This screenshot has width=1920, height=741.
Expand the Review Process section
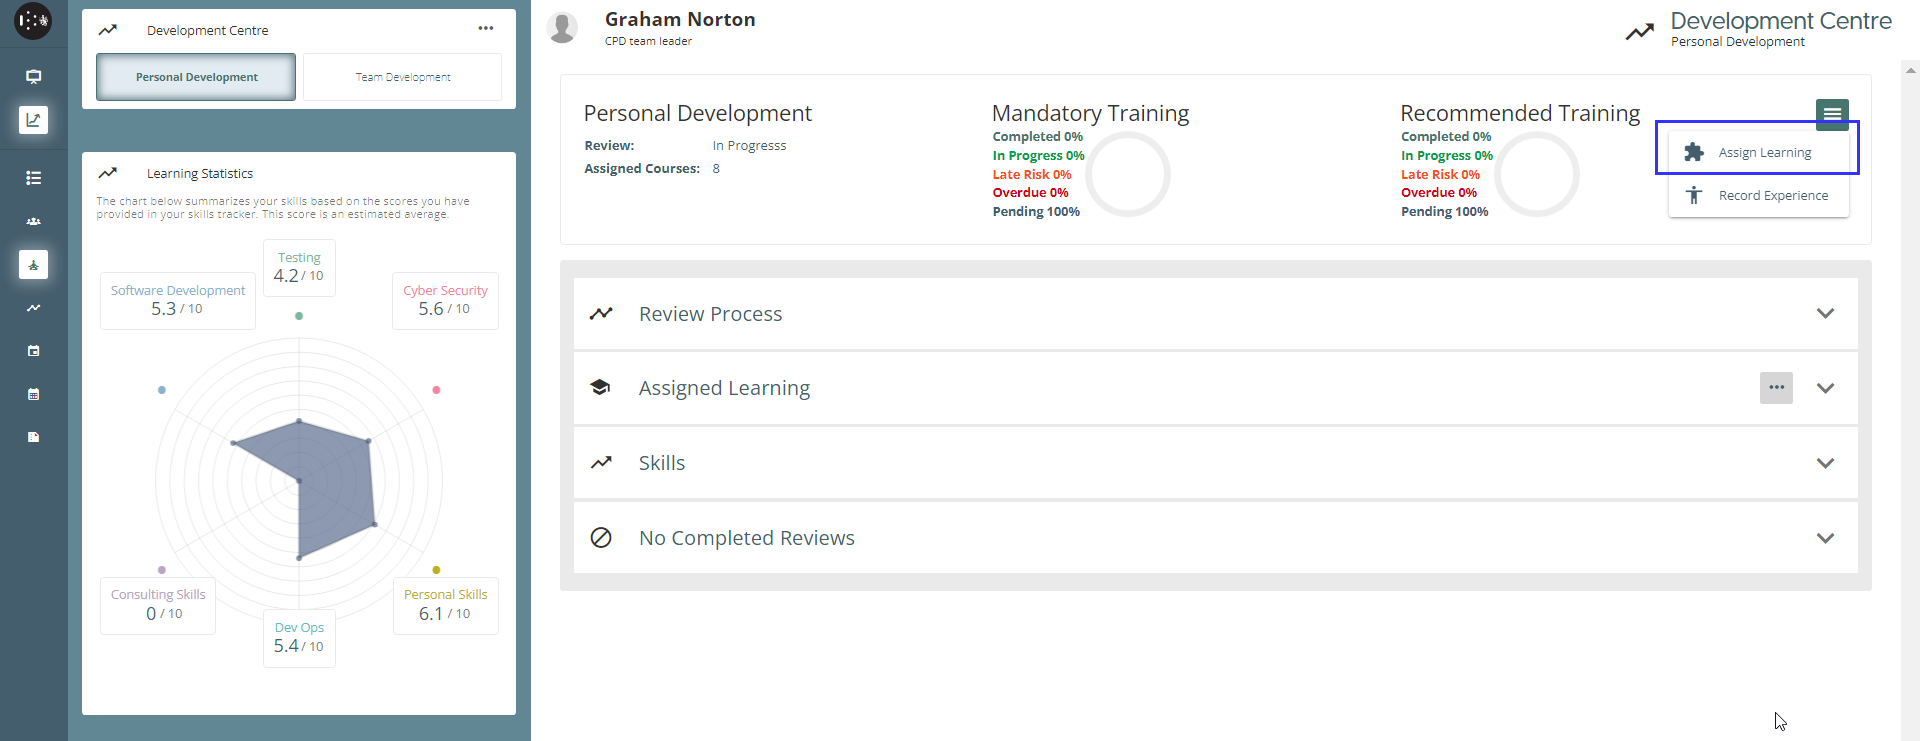(1825, 314)
